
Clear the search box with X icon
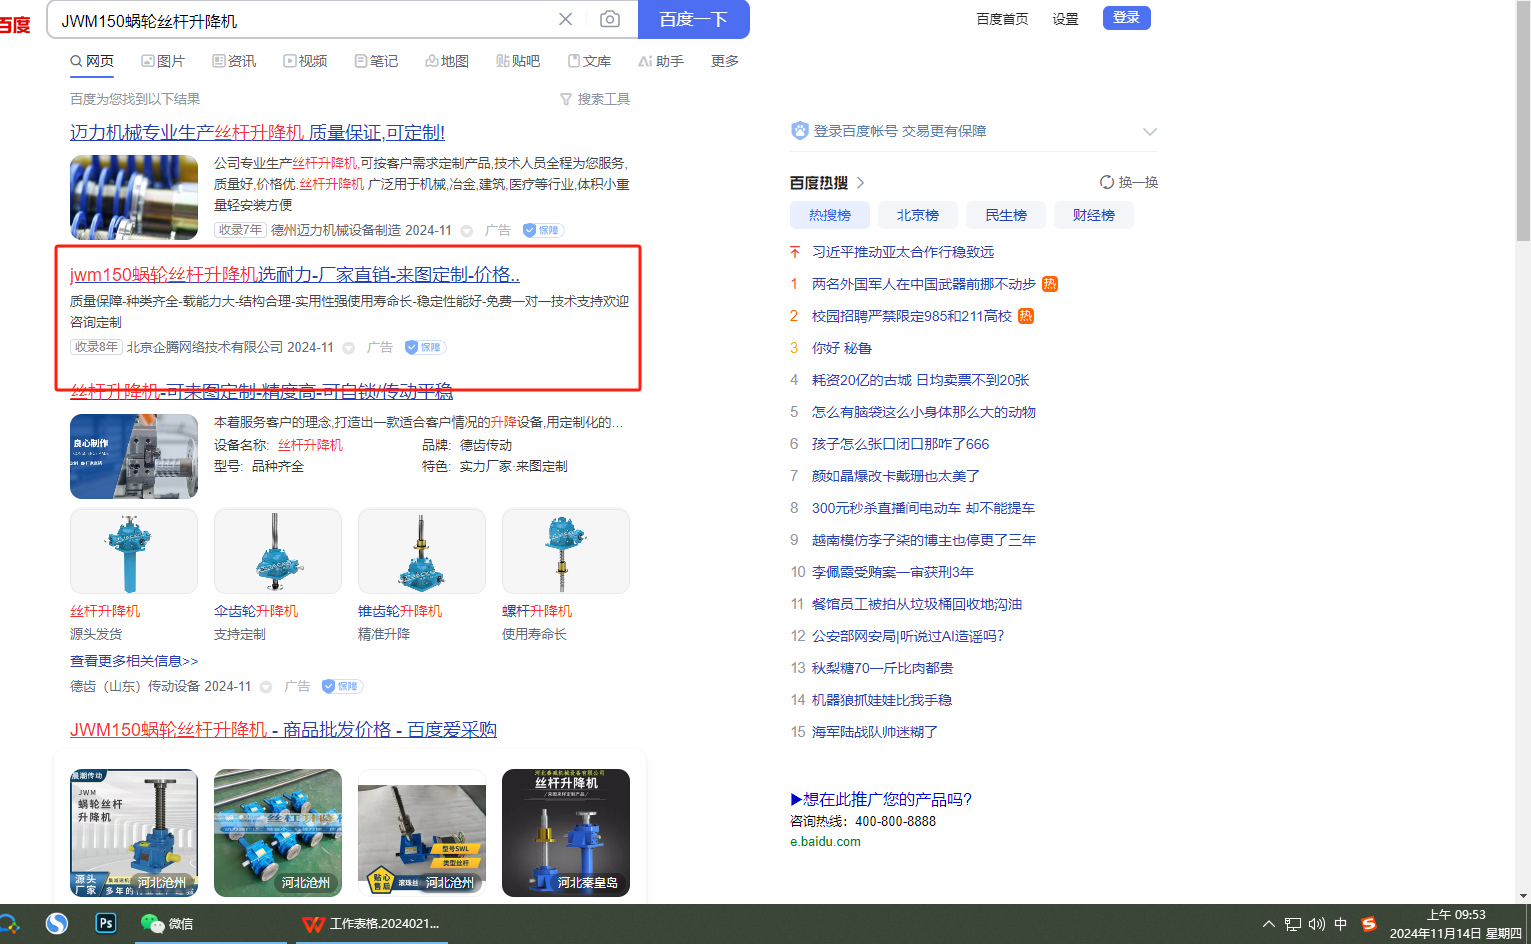(x=565, y=19)
